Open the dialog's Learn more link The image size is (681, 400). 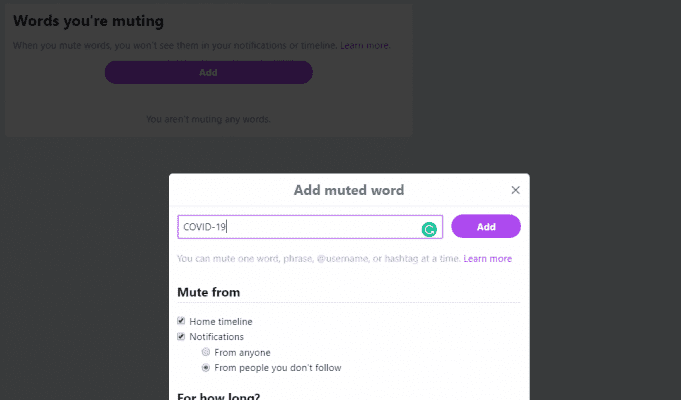[x=487, y=258]
